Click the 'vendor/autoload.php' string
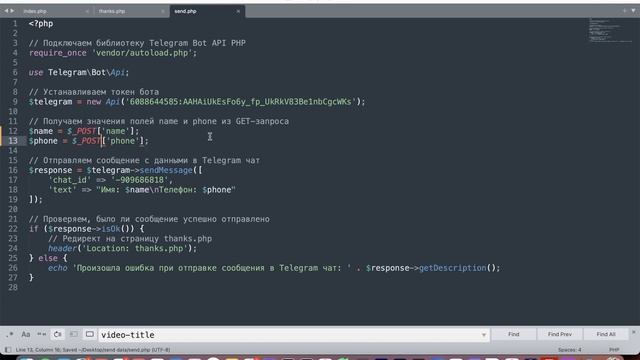640x360 pixels. 142,53
